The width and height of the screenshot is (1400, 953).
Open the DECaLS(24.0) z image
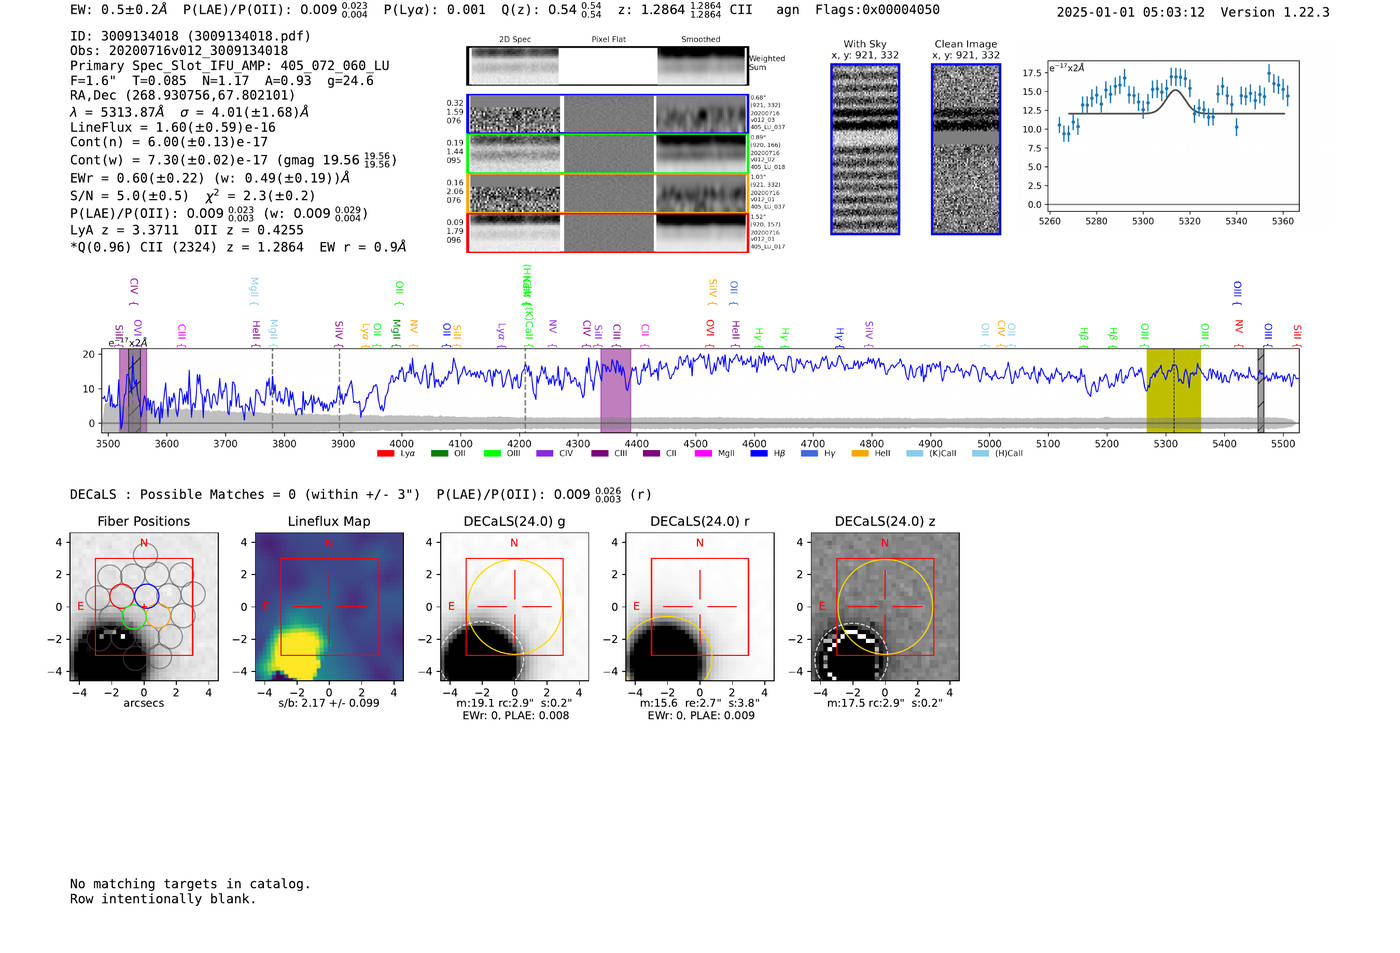point(885,607)
